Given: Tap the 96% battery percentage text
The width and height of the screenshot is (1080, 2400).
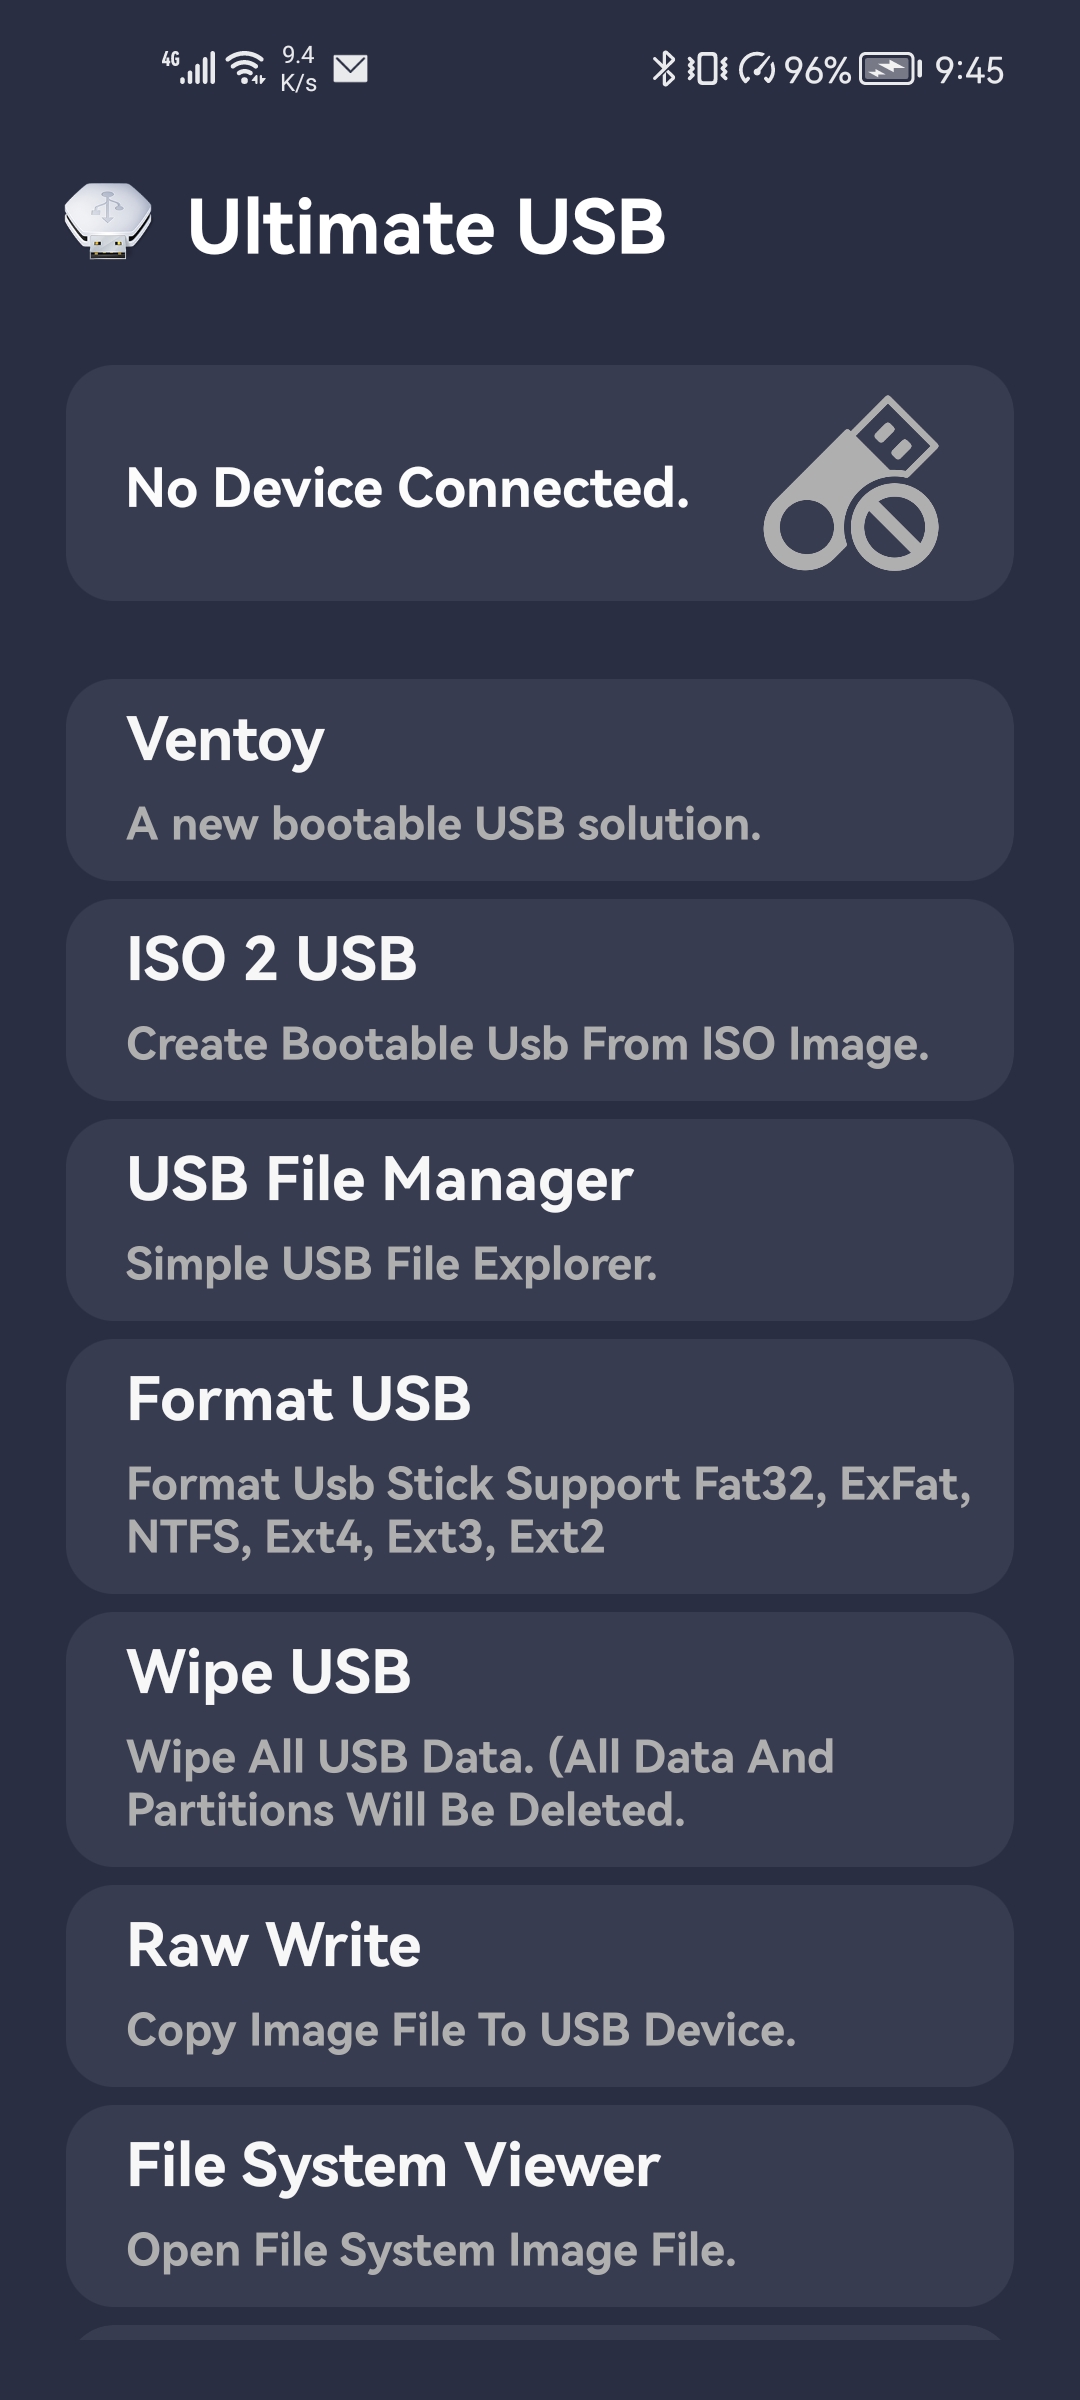Looking at the screenshot, I should (817, 70).
